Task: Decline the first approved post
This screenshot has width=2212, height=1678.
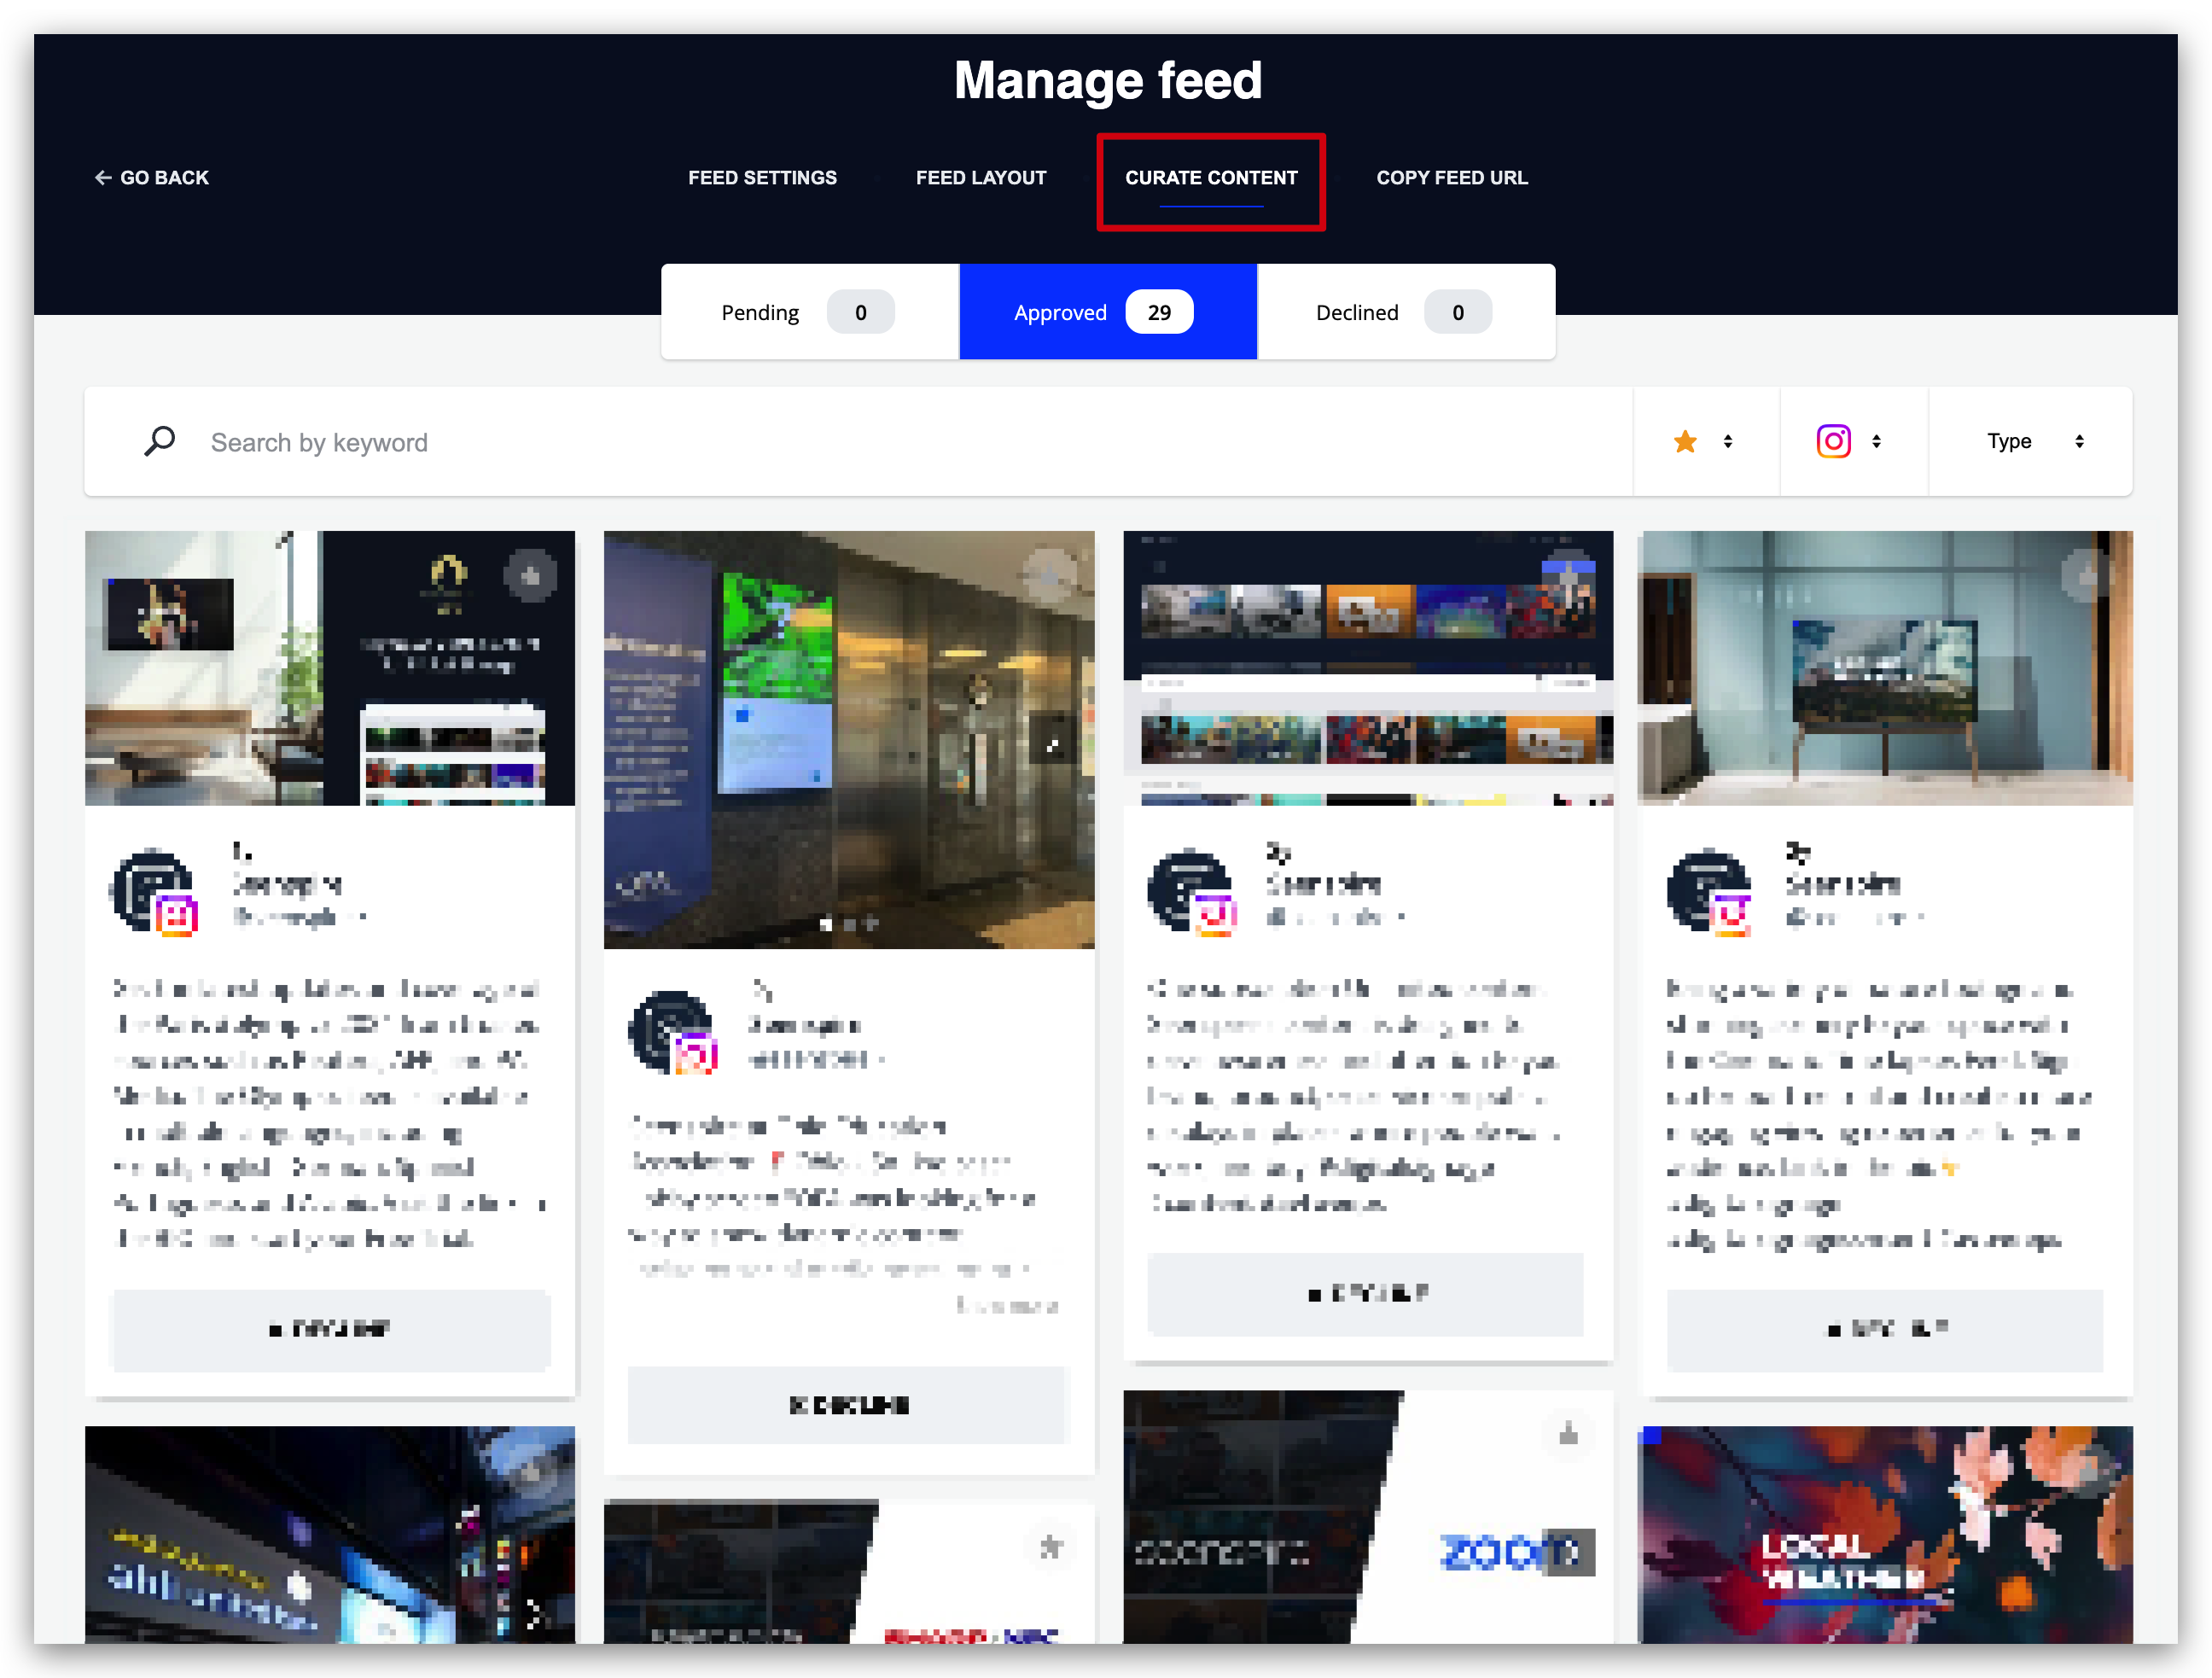Action: point(330,1329)
